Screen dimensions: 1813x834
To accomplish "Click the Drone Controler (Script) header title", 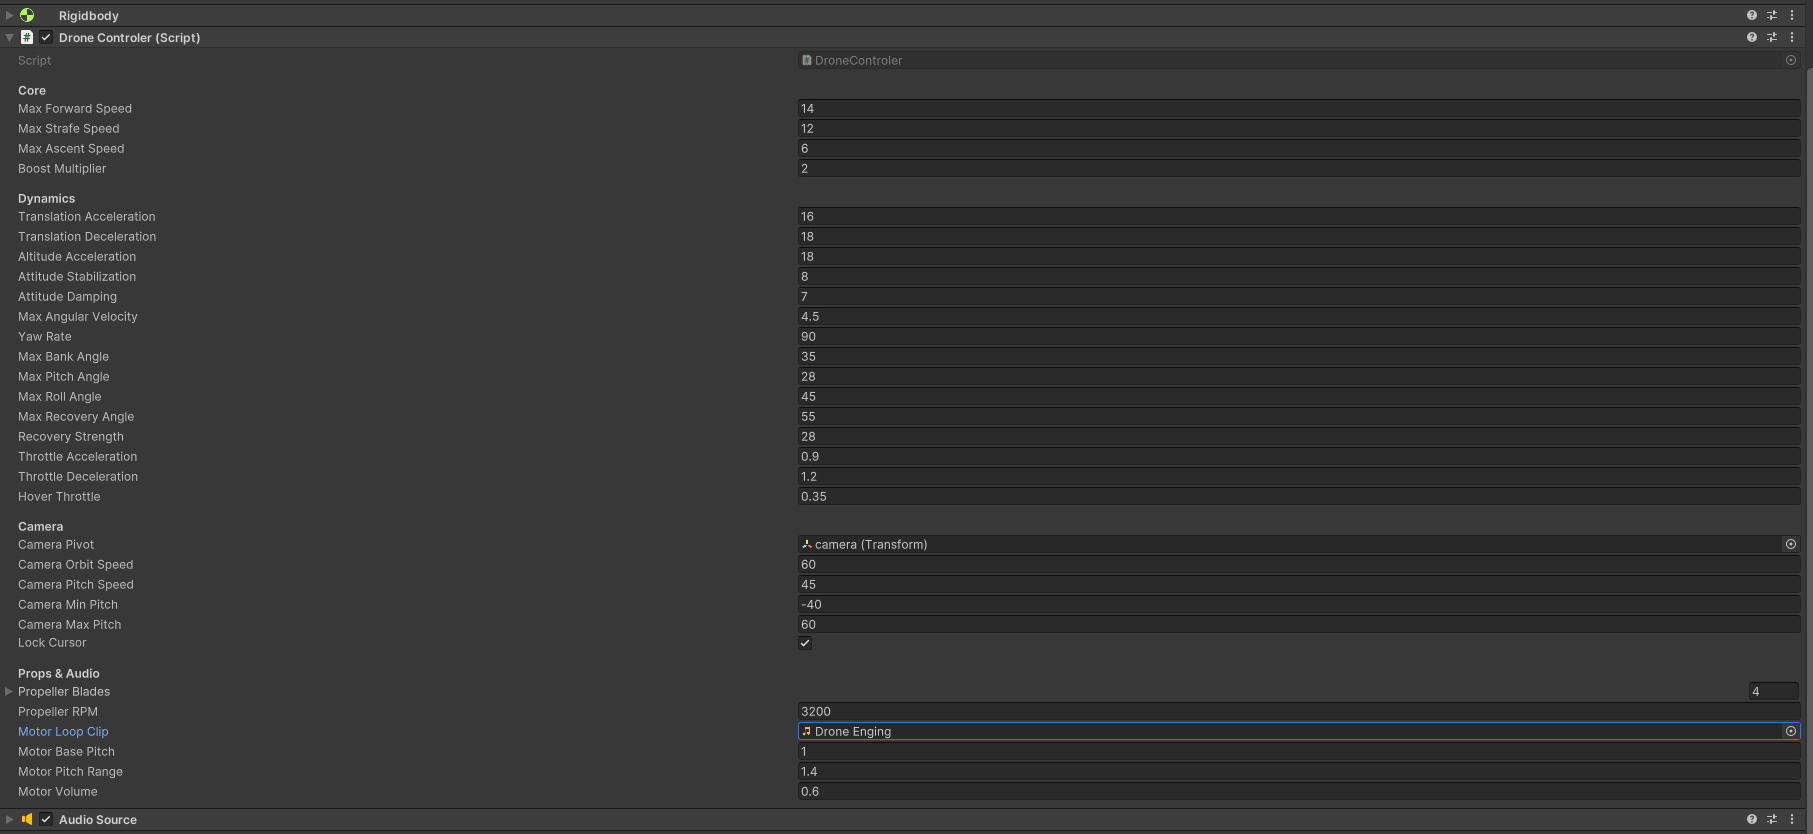I will click(130, 37).
